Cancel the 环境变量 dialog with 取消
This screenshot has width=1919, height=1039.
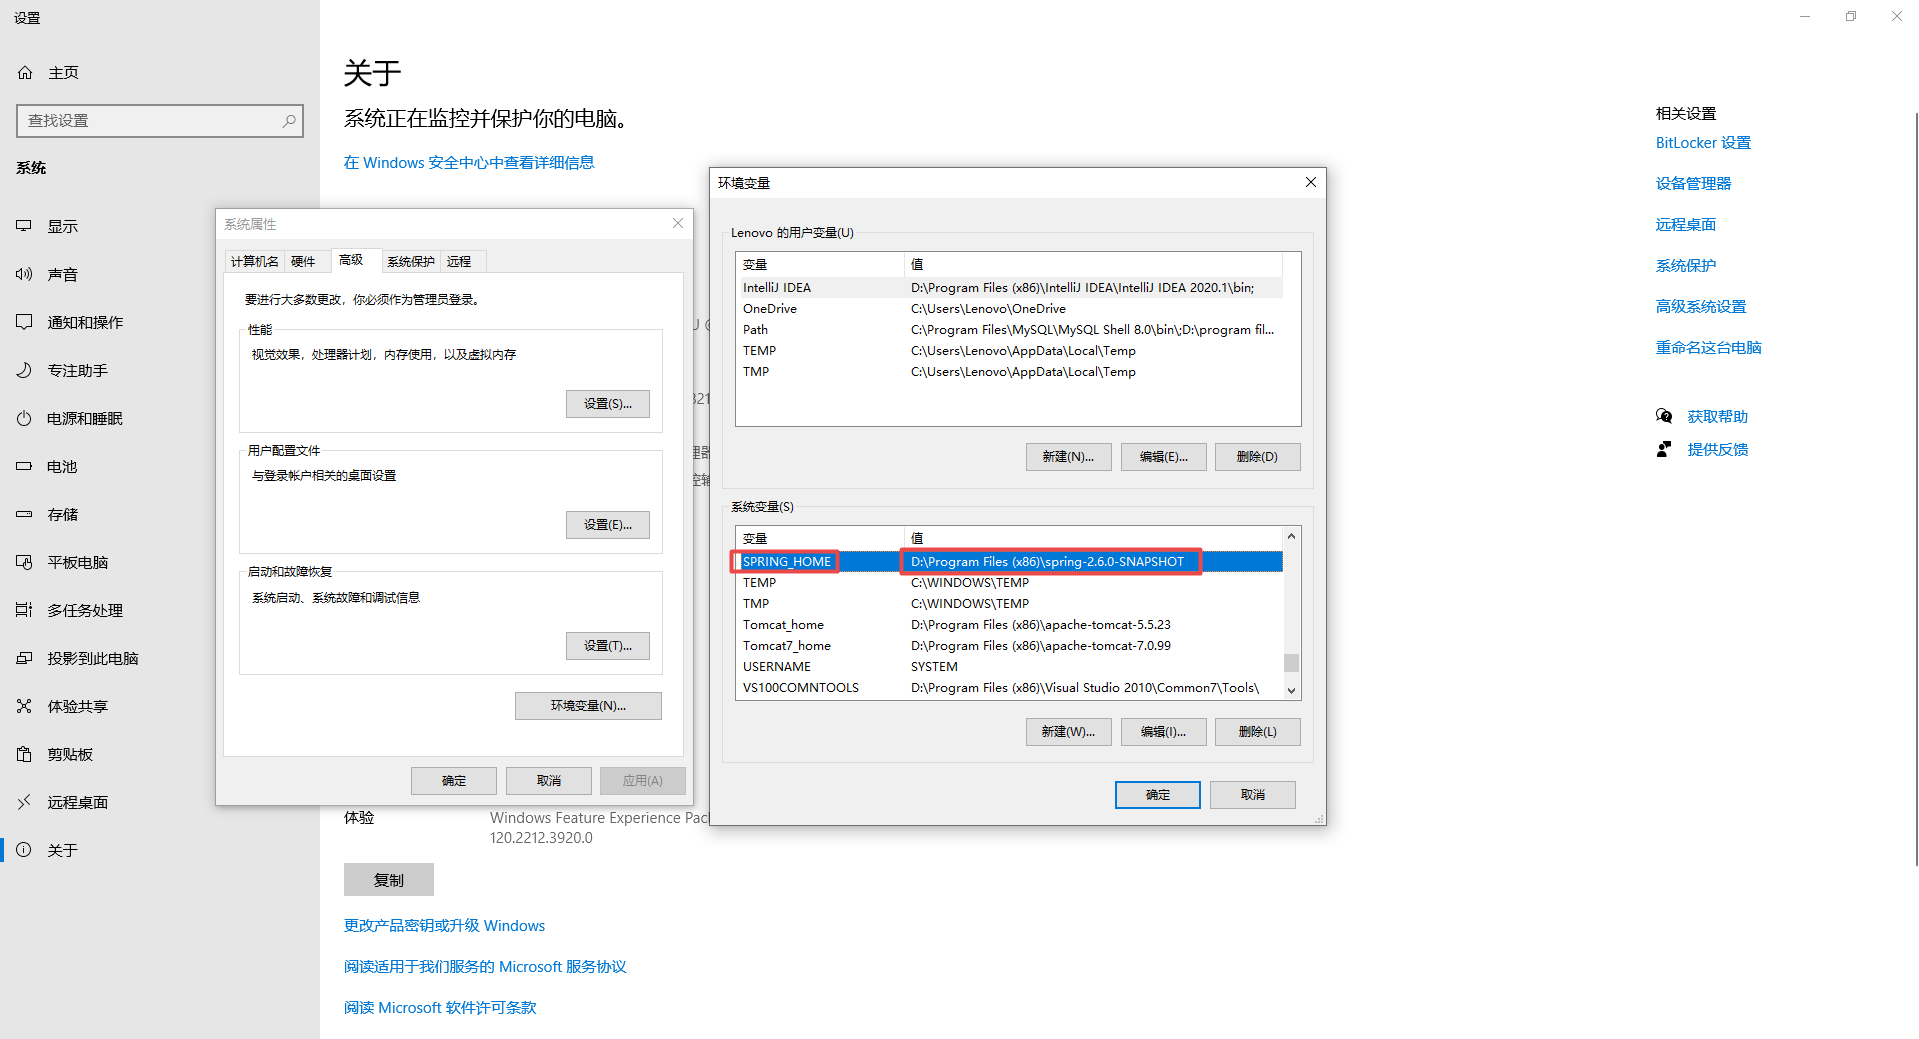pyautogui.click(x=1253, y=795)
